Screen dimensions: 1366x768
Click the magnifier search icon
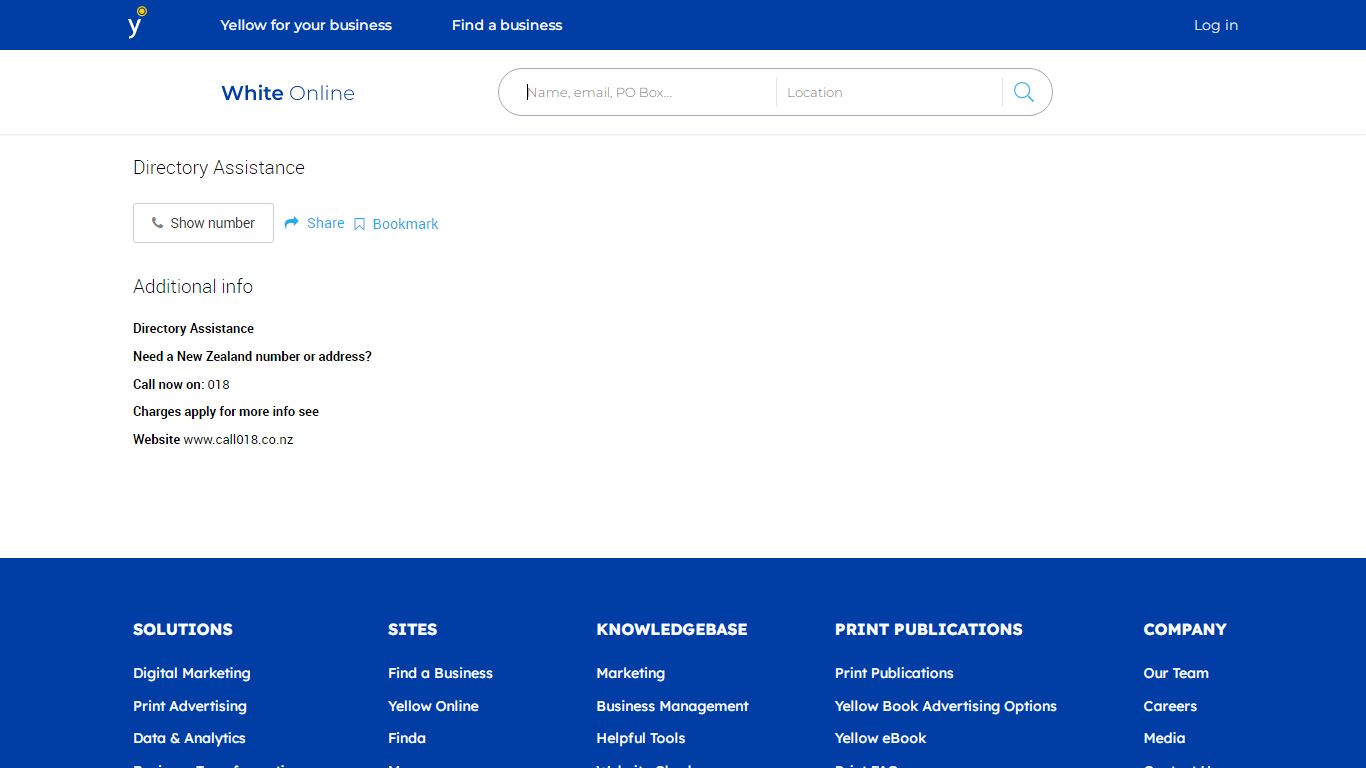coord(1023,92)
